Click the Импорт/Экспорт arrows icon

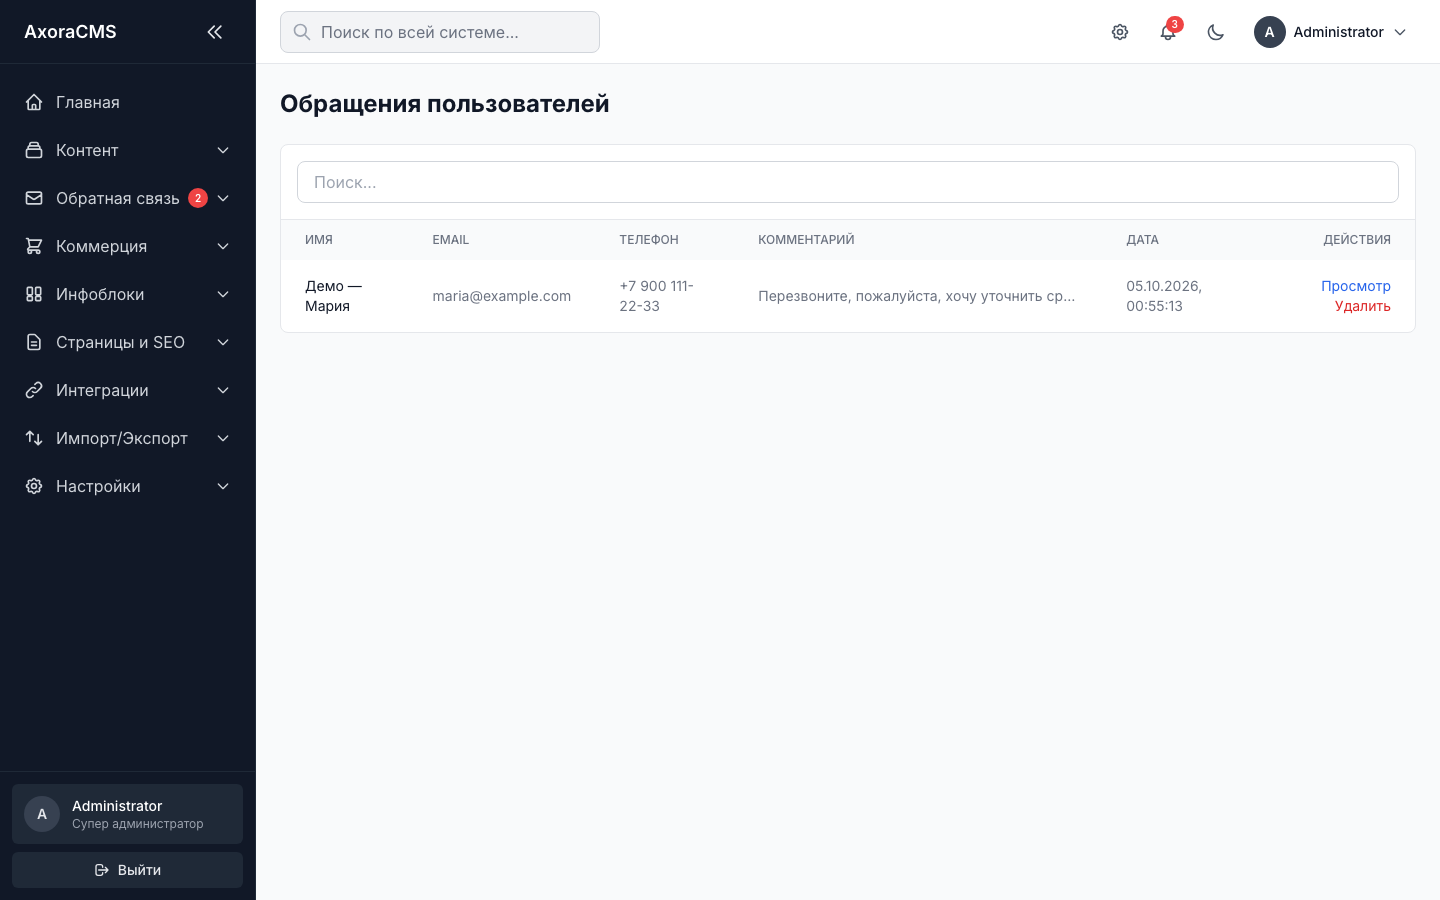tap(34, 438)
